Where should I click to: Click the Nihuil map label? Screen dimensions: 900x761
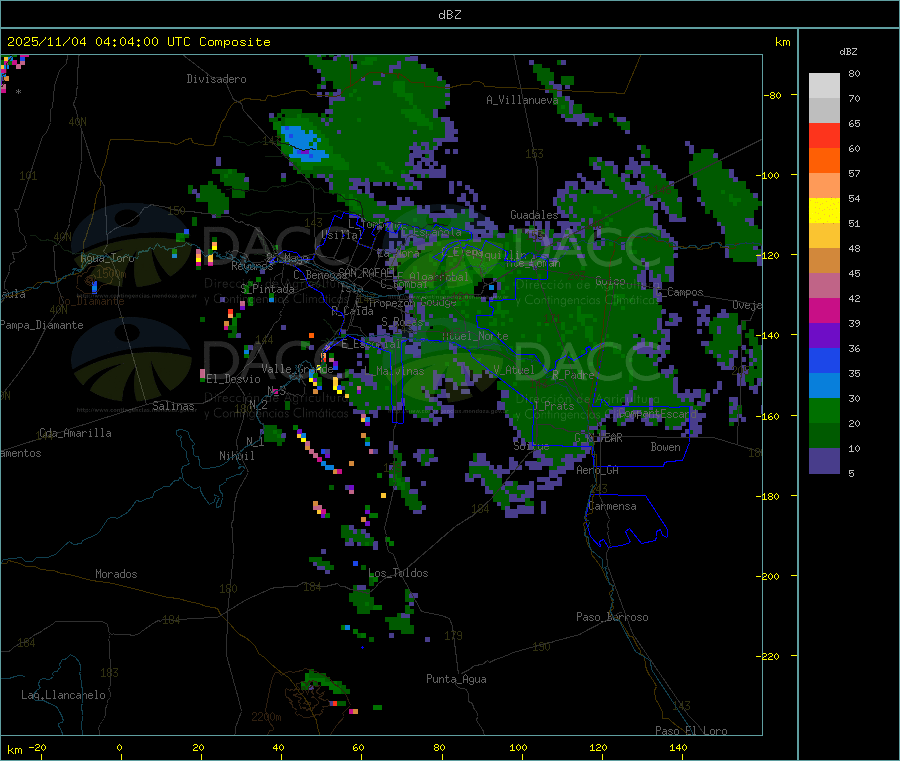[236, 456]
